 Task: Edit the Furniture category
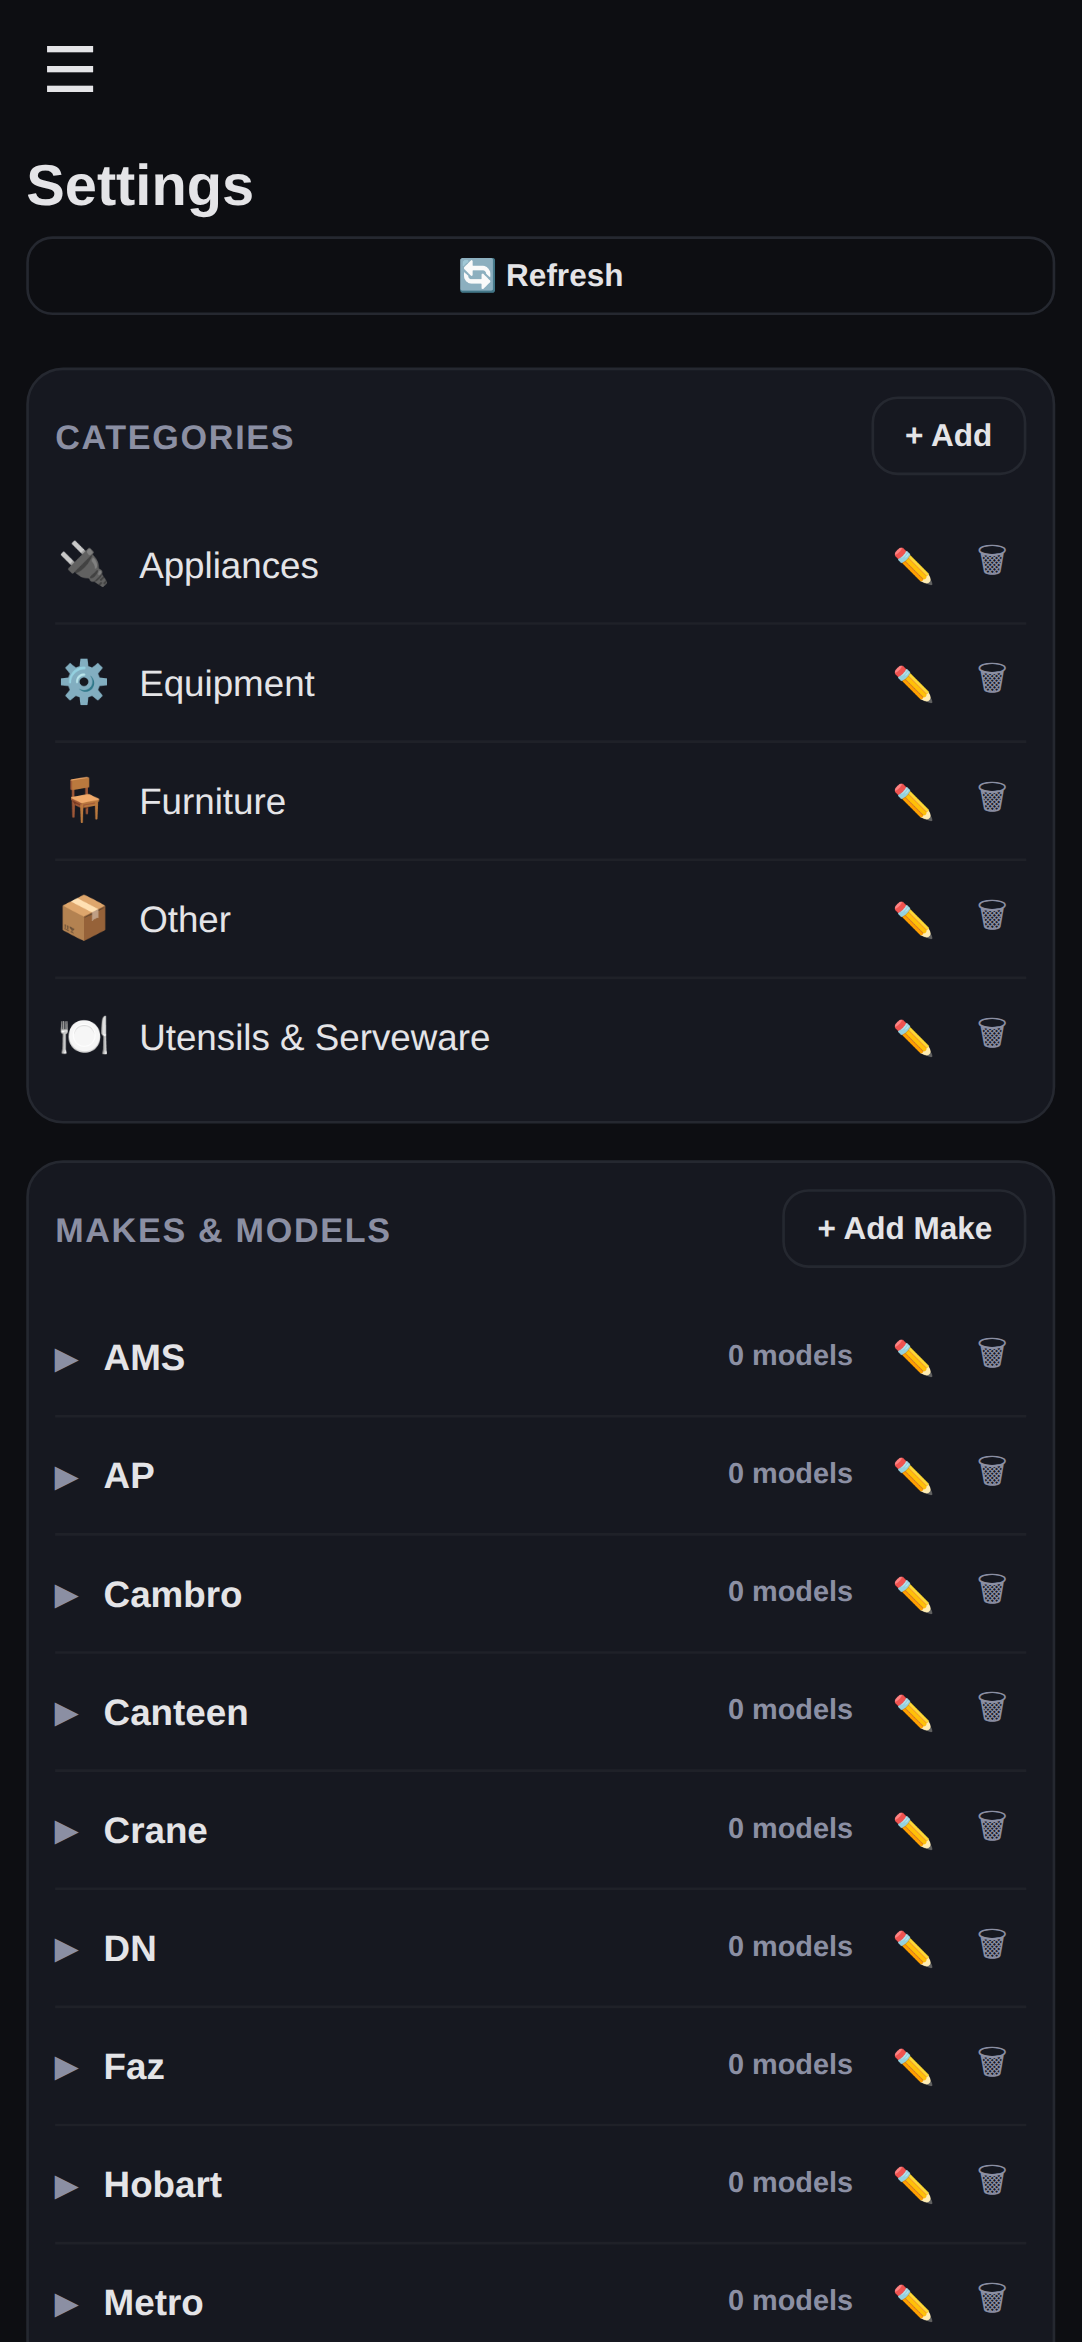coord(913,802)
